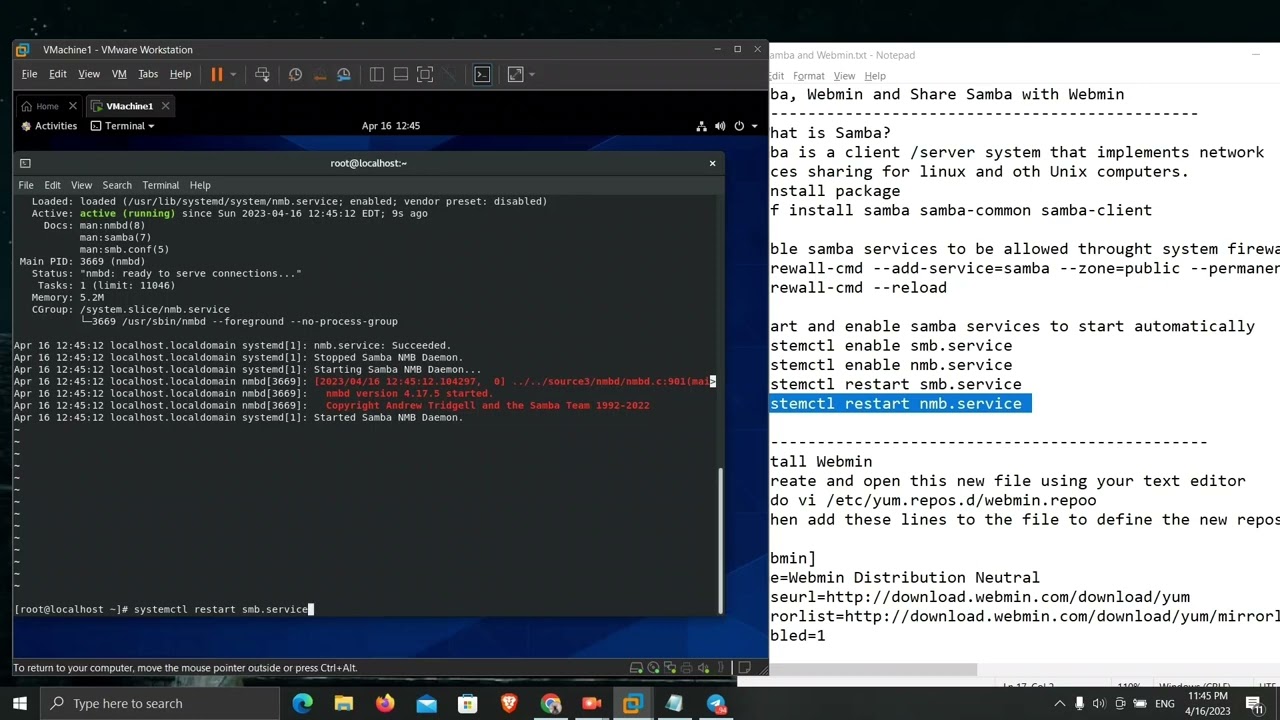
Task: Close the Home tab
Action: click(72, 106)
